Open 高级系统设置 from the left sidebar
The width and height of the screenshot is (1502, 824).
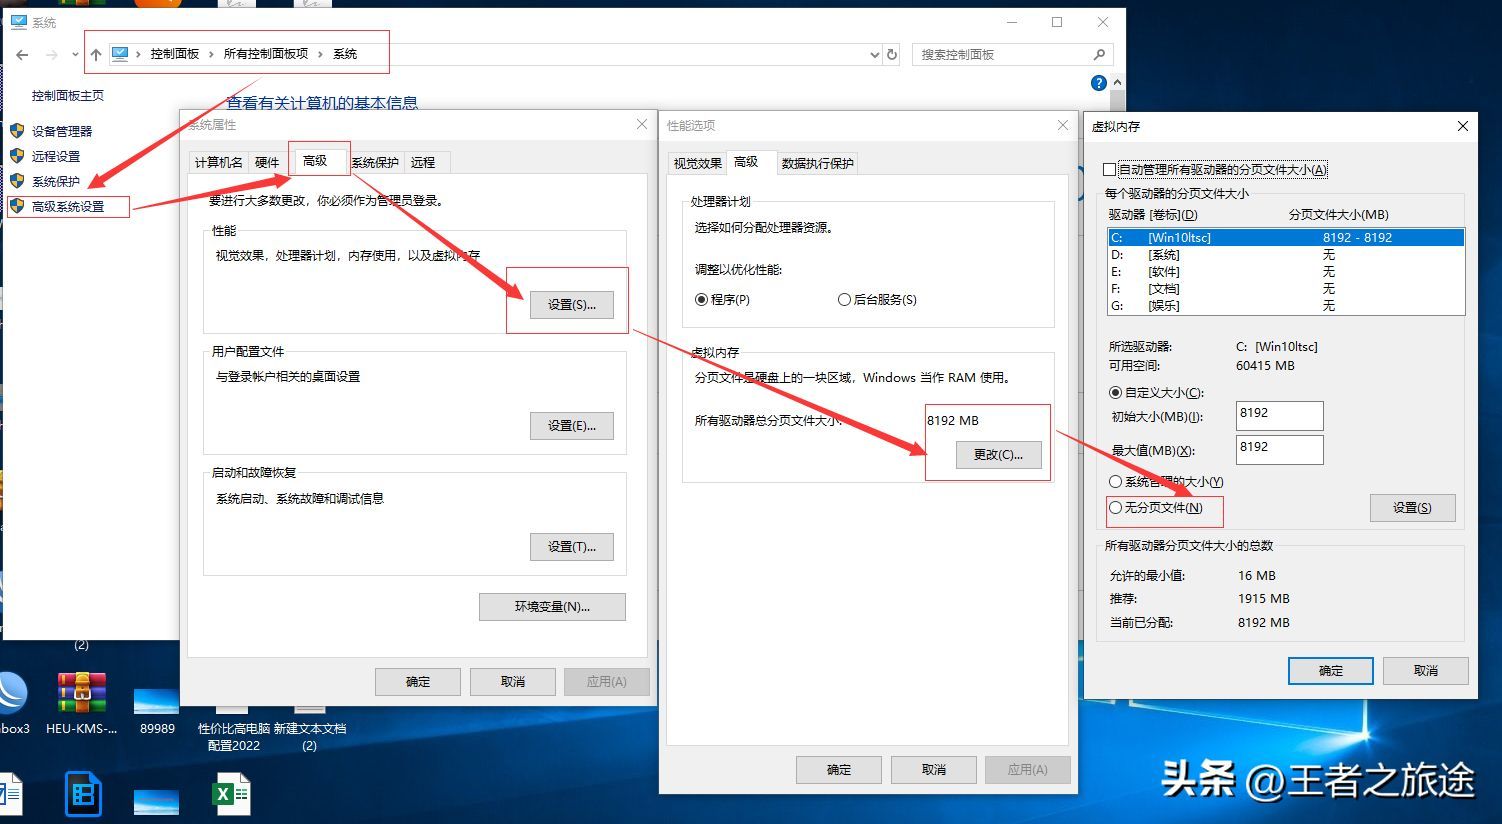point(68,207)
